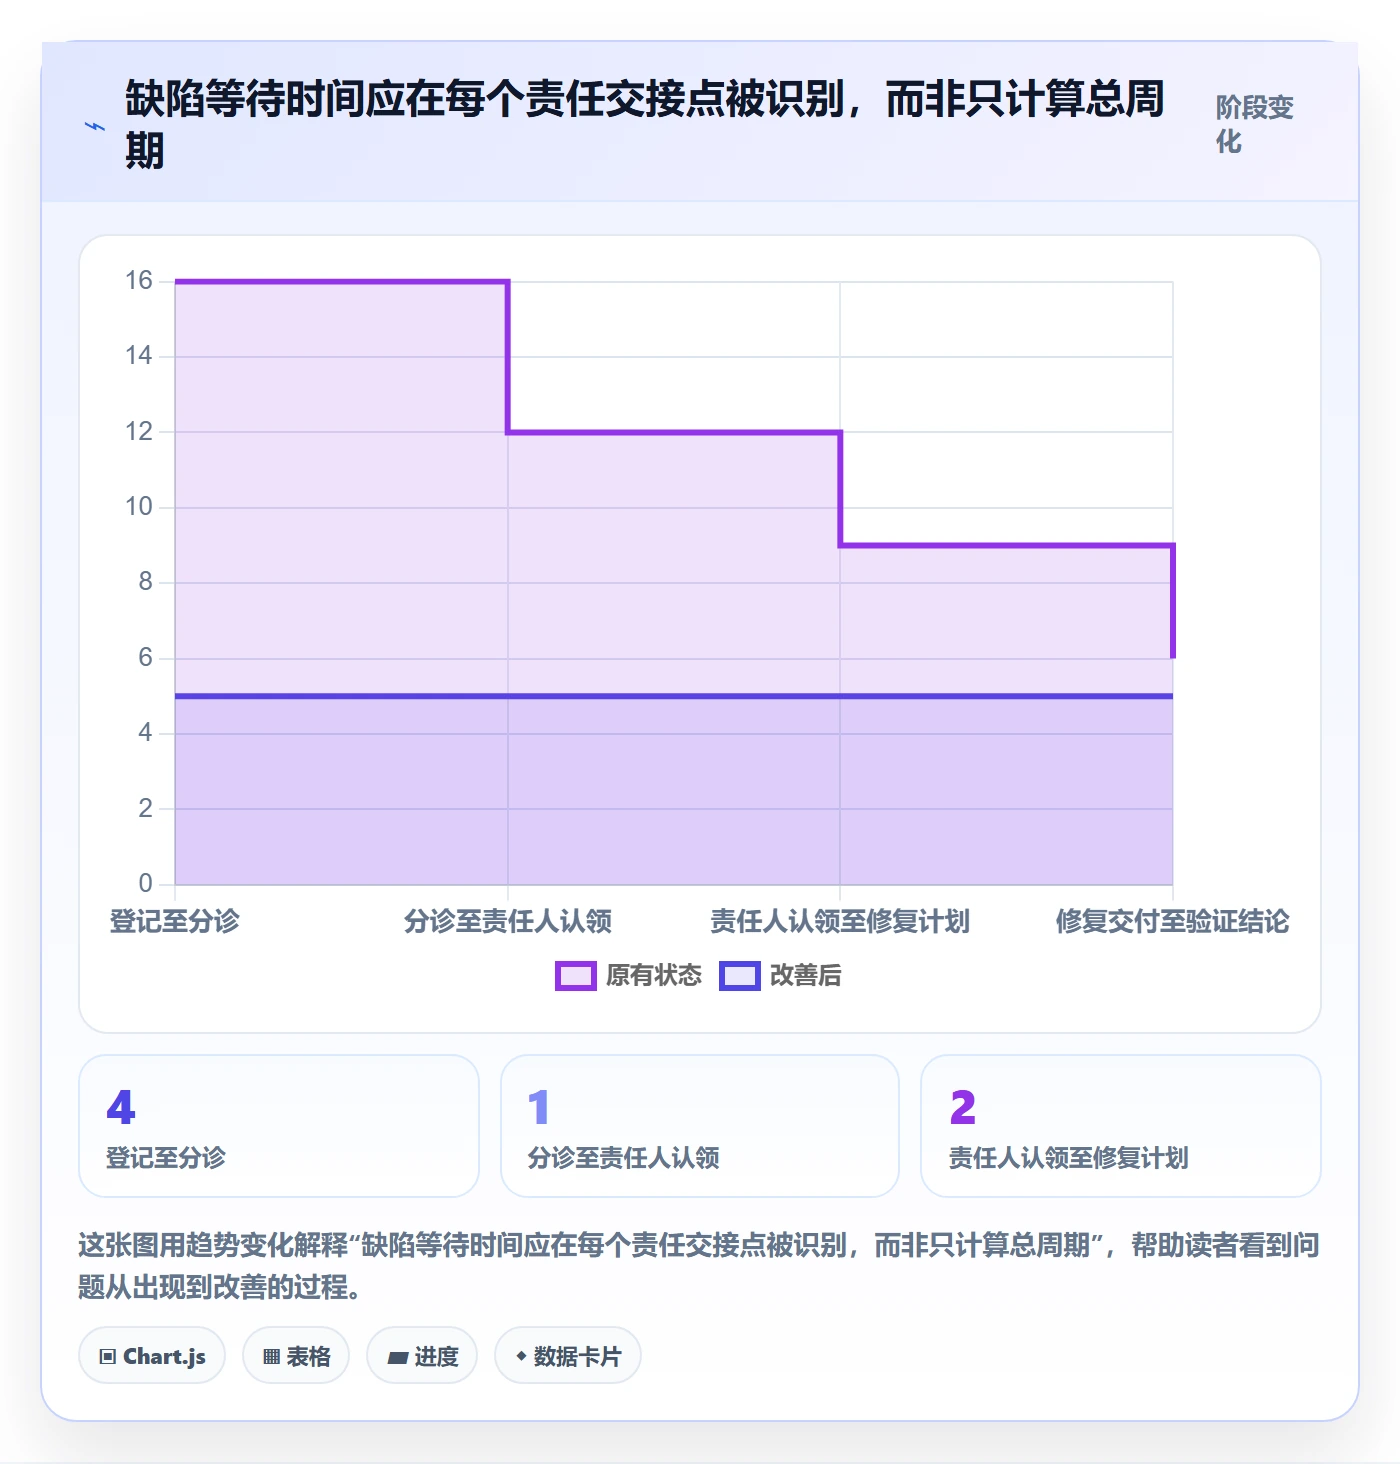Click y-axis value 8
Image resolution: width=1400 pixels, height=1464 pixels.
[x=146, y=581]
